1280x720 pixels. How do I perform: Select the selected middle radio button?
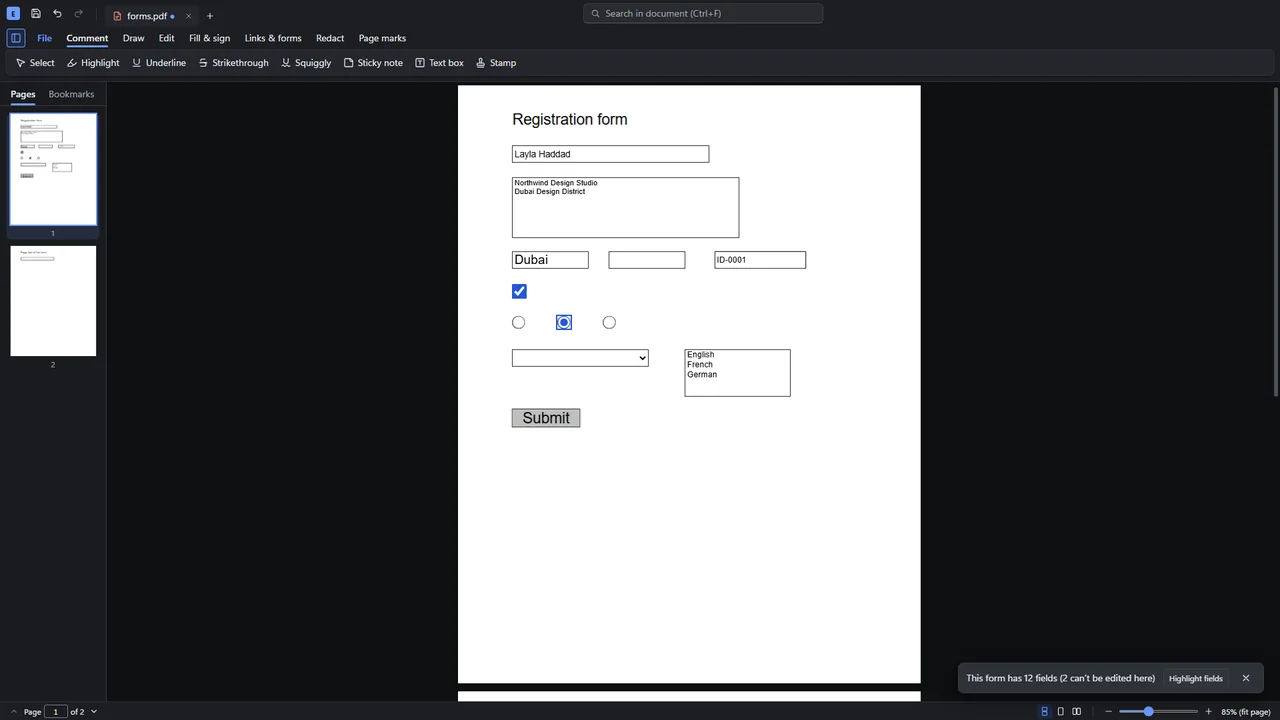click(x=564, y=322)
